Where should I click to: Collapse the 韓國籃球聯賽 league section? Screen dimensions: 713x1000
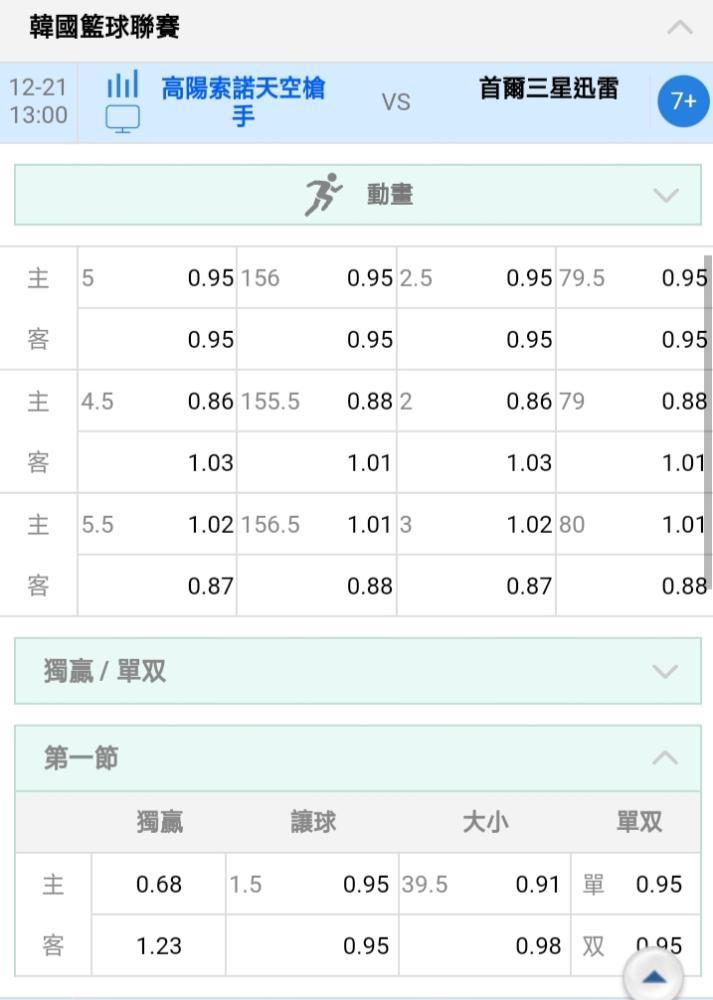[680, 27]
